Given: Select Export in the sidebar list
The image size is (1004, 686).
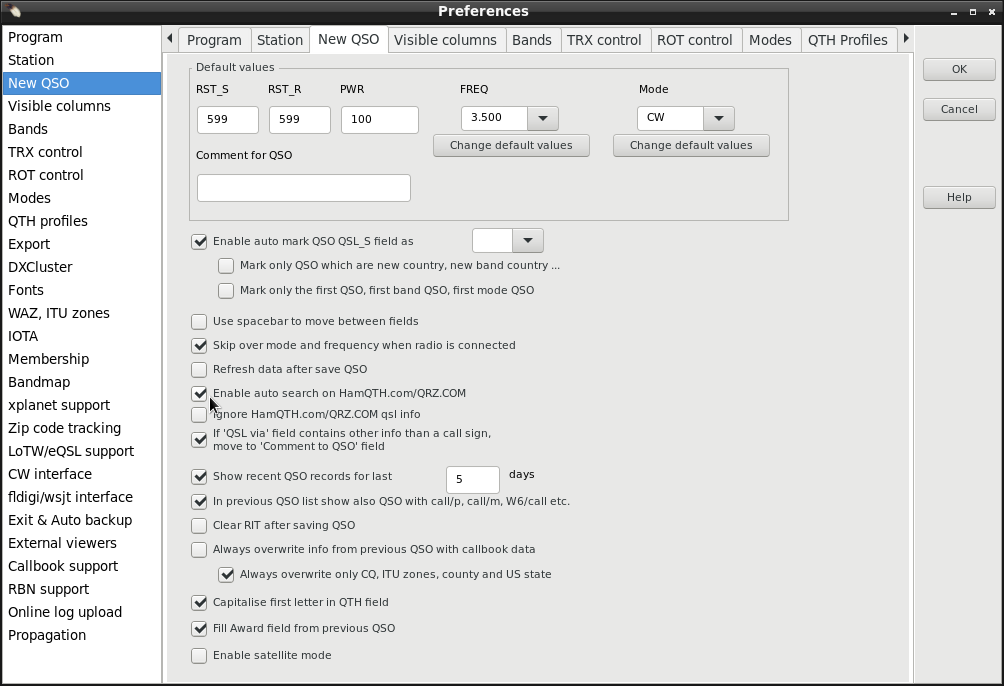Looking at the screenshot, I should click(x=82, y=244).
